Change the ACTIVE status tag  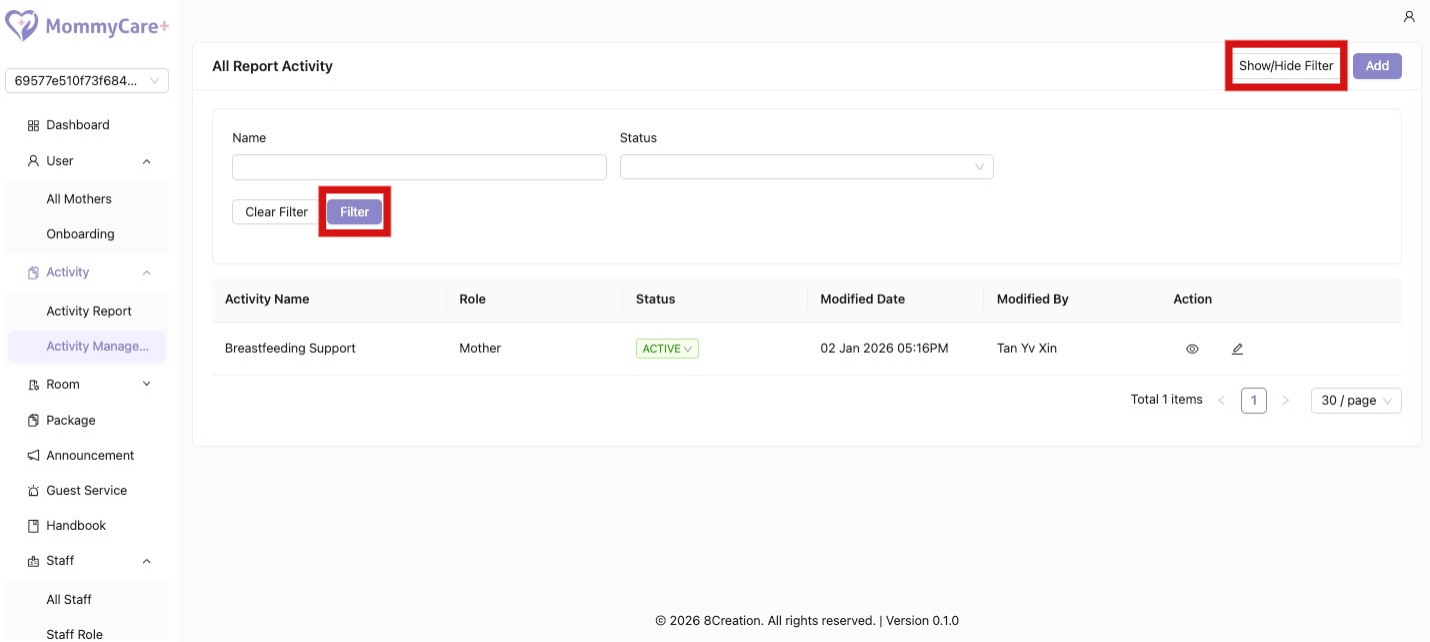[x=667, y=349]
